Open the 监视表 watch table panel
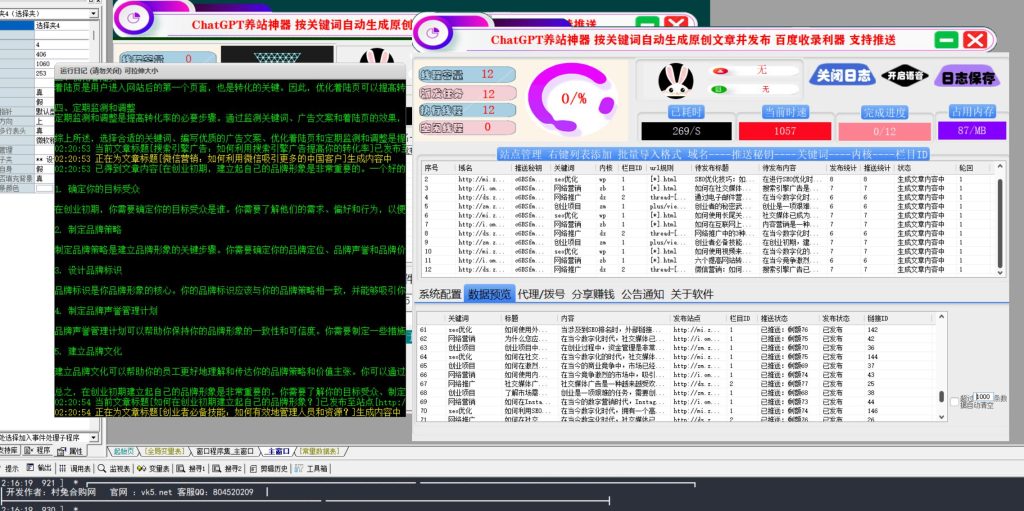The image size is (1024, 511). point(119,468)
